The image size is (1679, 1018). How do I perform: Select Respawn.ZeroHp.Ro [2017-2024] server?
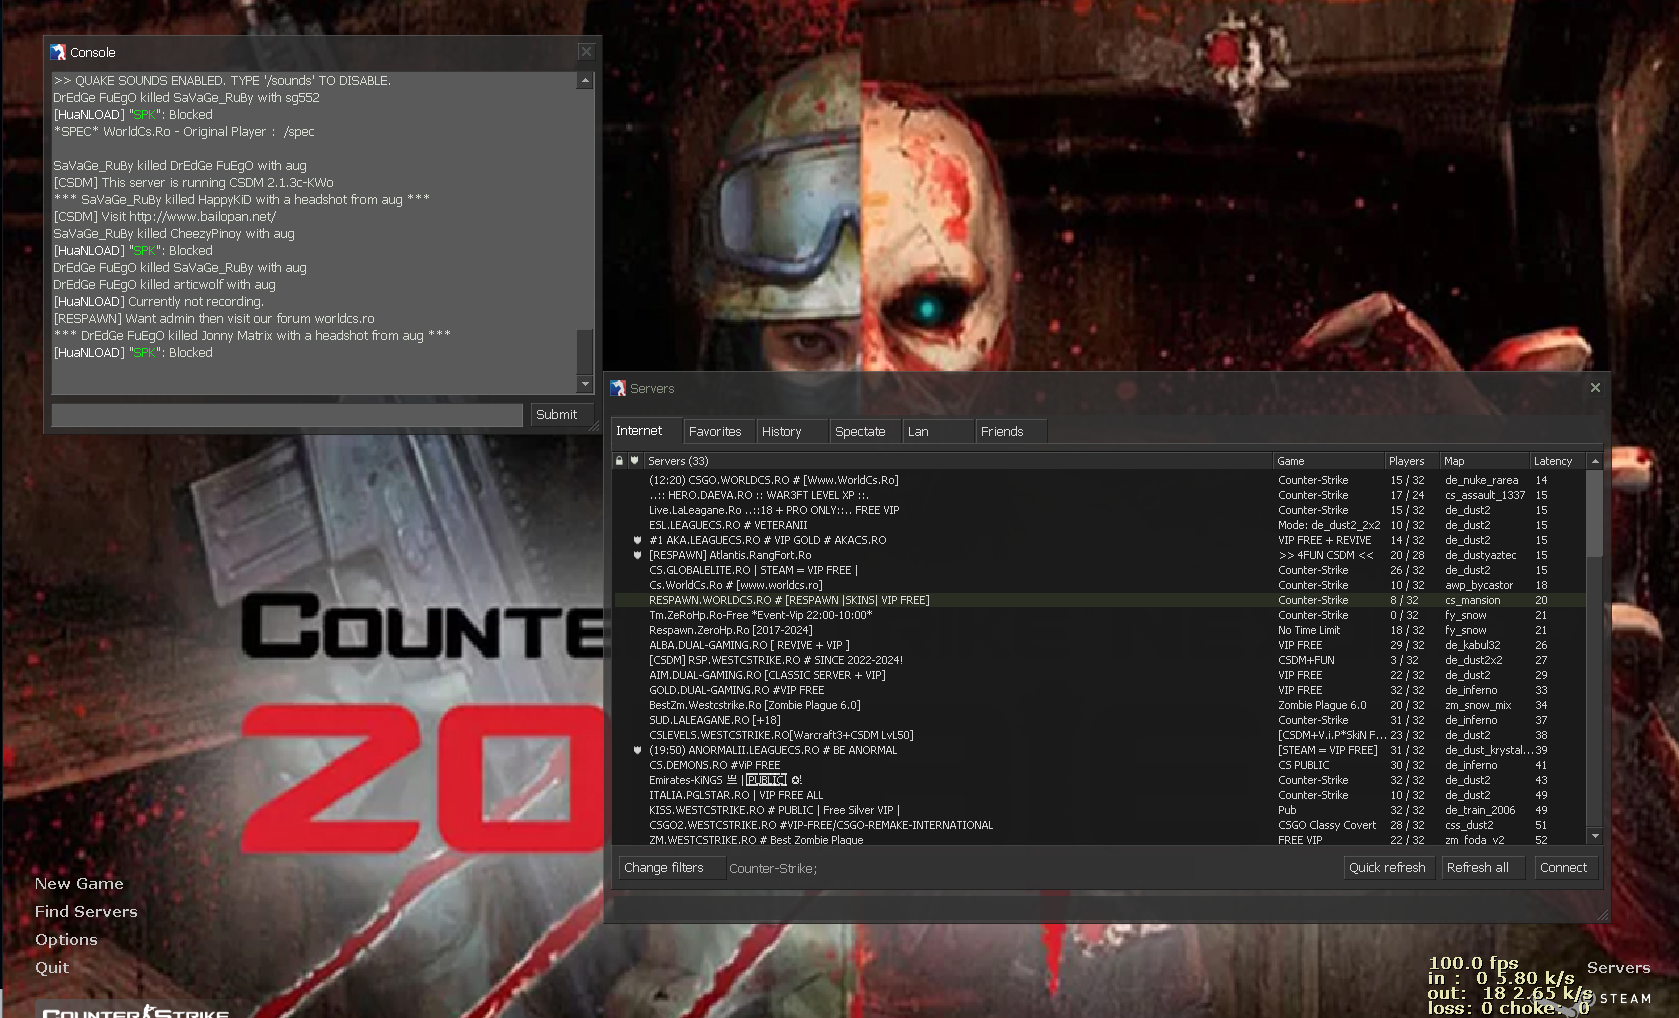coord(1098,630)
